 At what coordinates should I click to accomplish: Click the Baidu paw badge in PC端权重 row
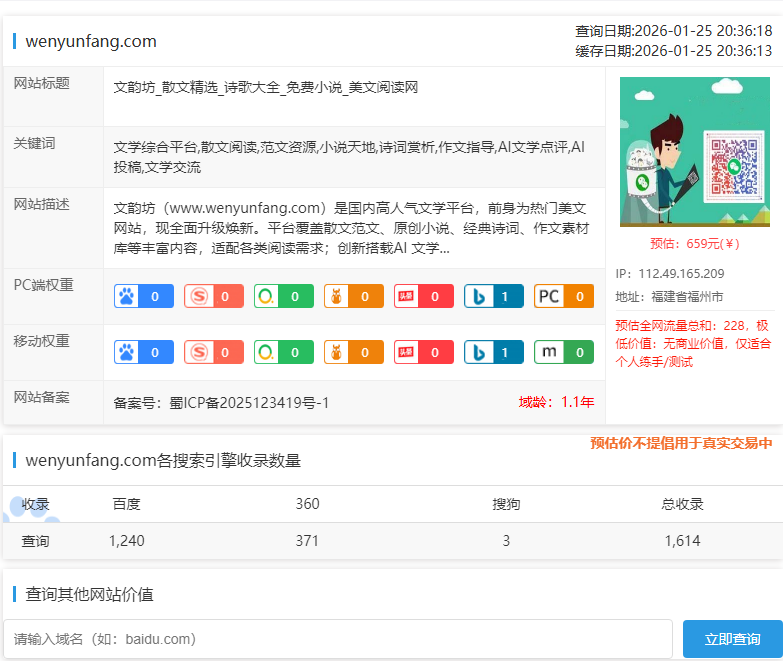coord(144,296)
